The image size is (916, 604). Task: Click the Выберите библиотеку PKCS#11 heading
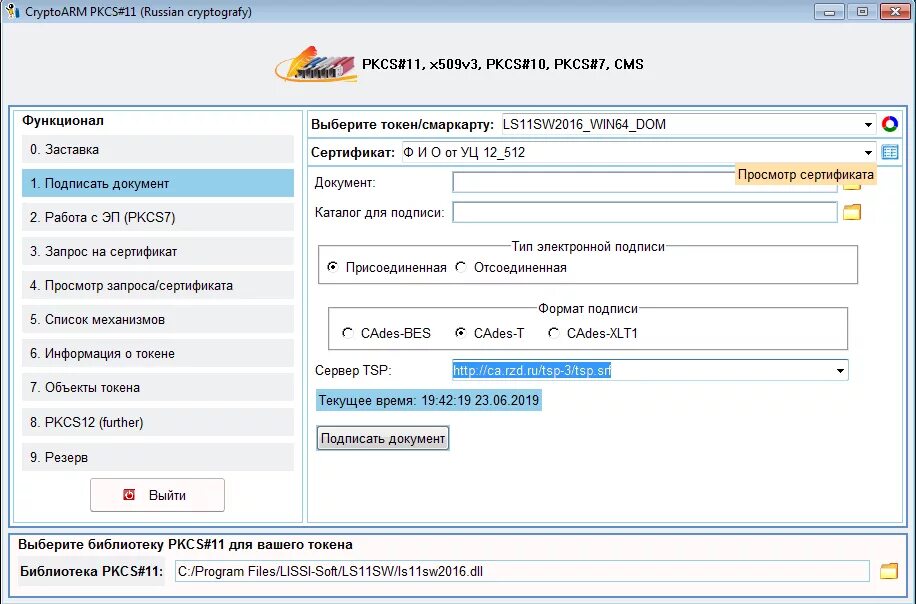[x=185, y=544]
